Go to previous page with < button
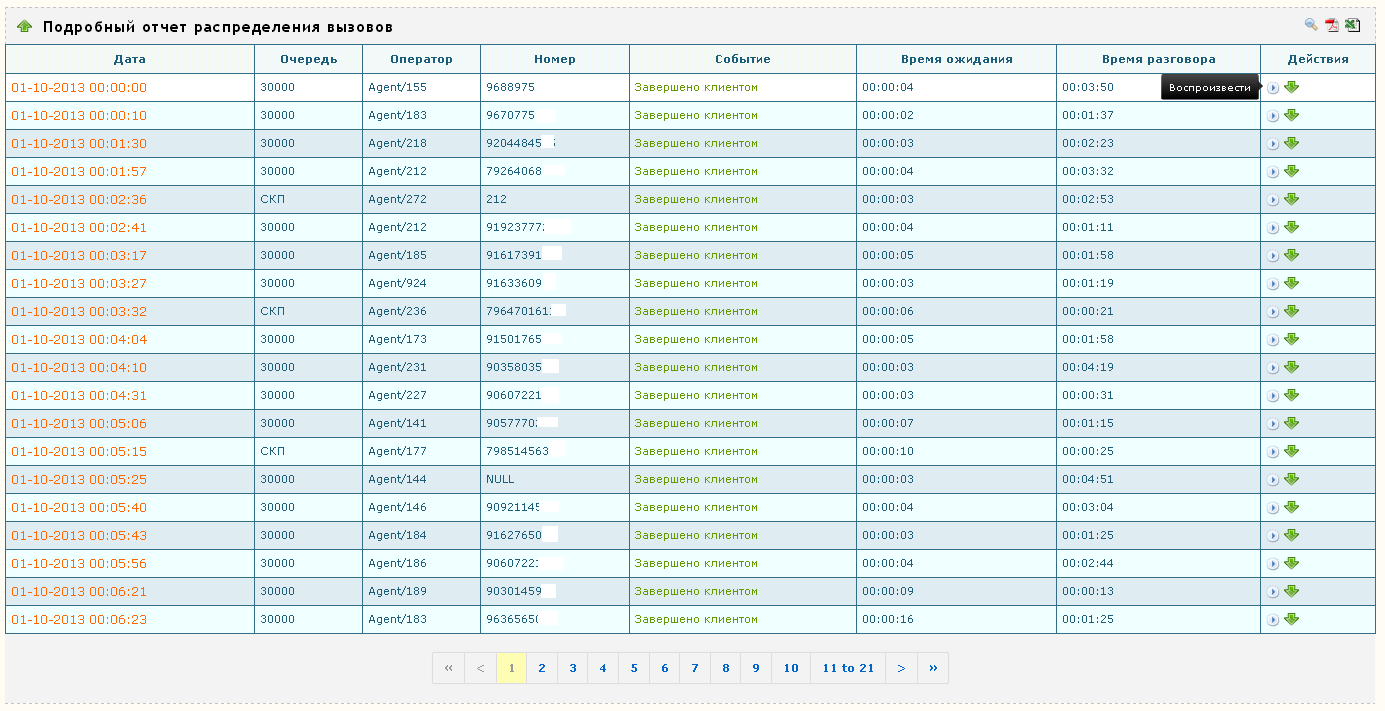Screen dimensions: 1385x711 [480, 668]
